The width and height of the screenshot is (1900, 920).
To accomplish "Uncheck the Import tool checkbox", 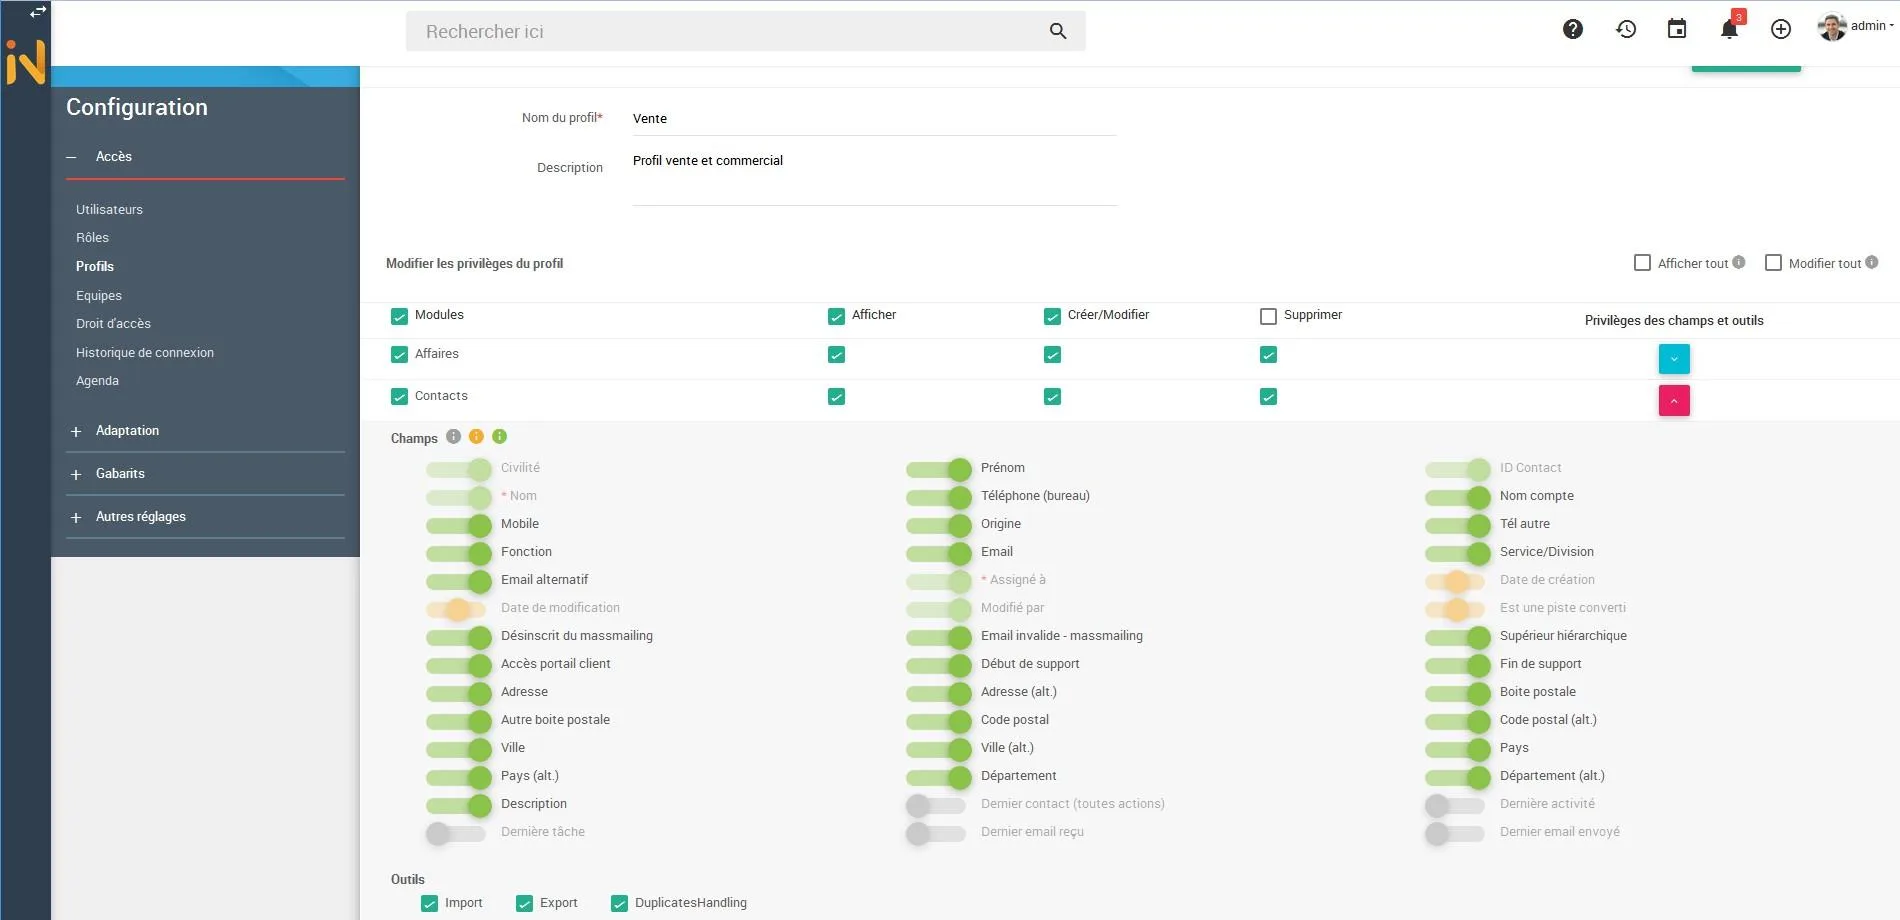I will tap(429, 903).
